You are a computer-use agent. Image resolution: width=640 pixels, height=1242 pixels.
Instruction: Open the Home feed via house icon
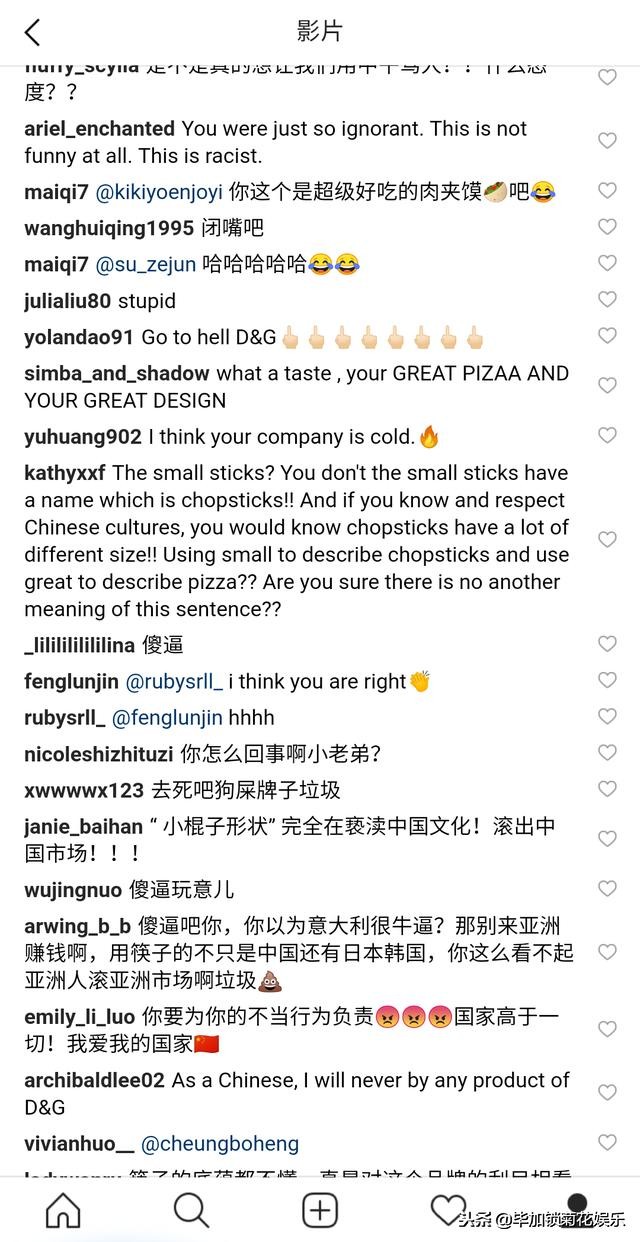62,1209
